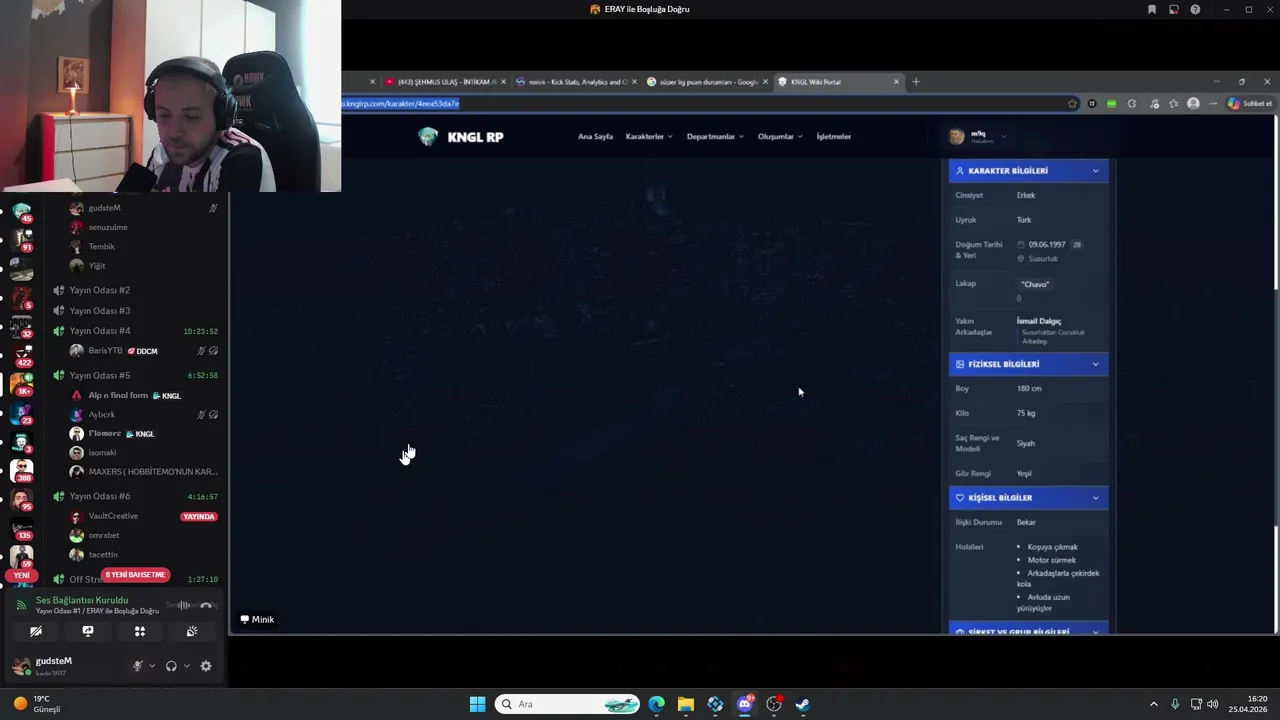
Task: Close the KNGL Wiki Portal tab
Action: pyautogui.click(x=896, y=82)
